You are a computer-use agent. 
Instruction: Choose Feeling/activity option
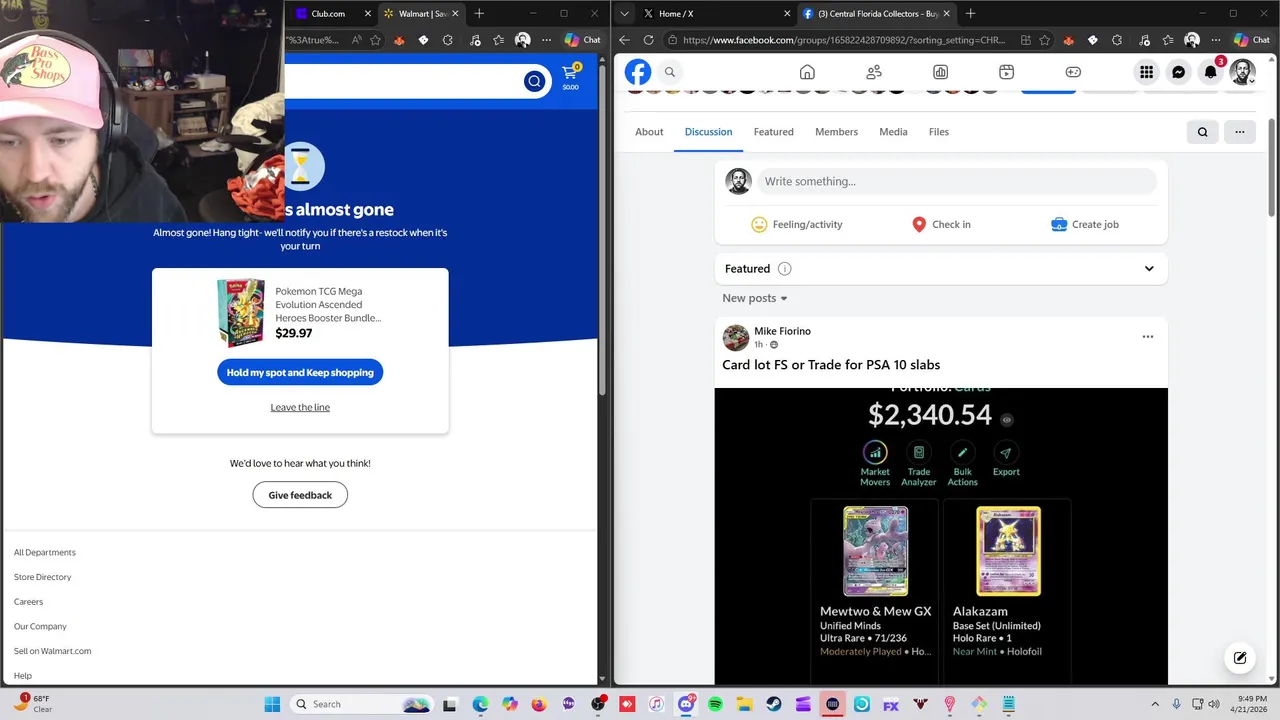[797, 224]
